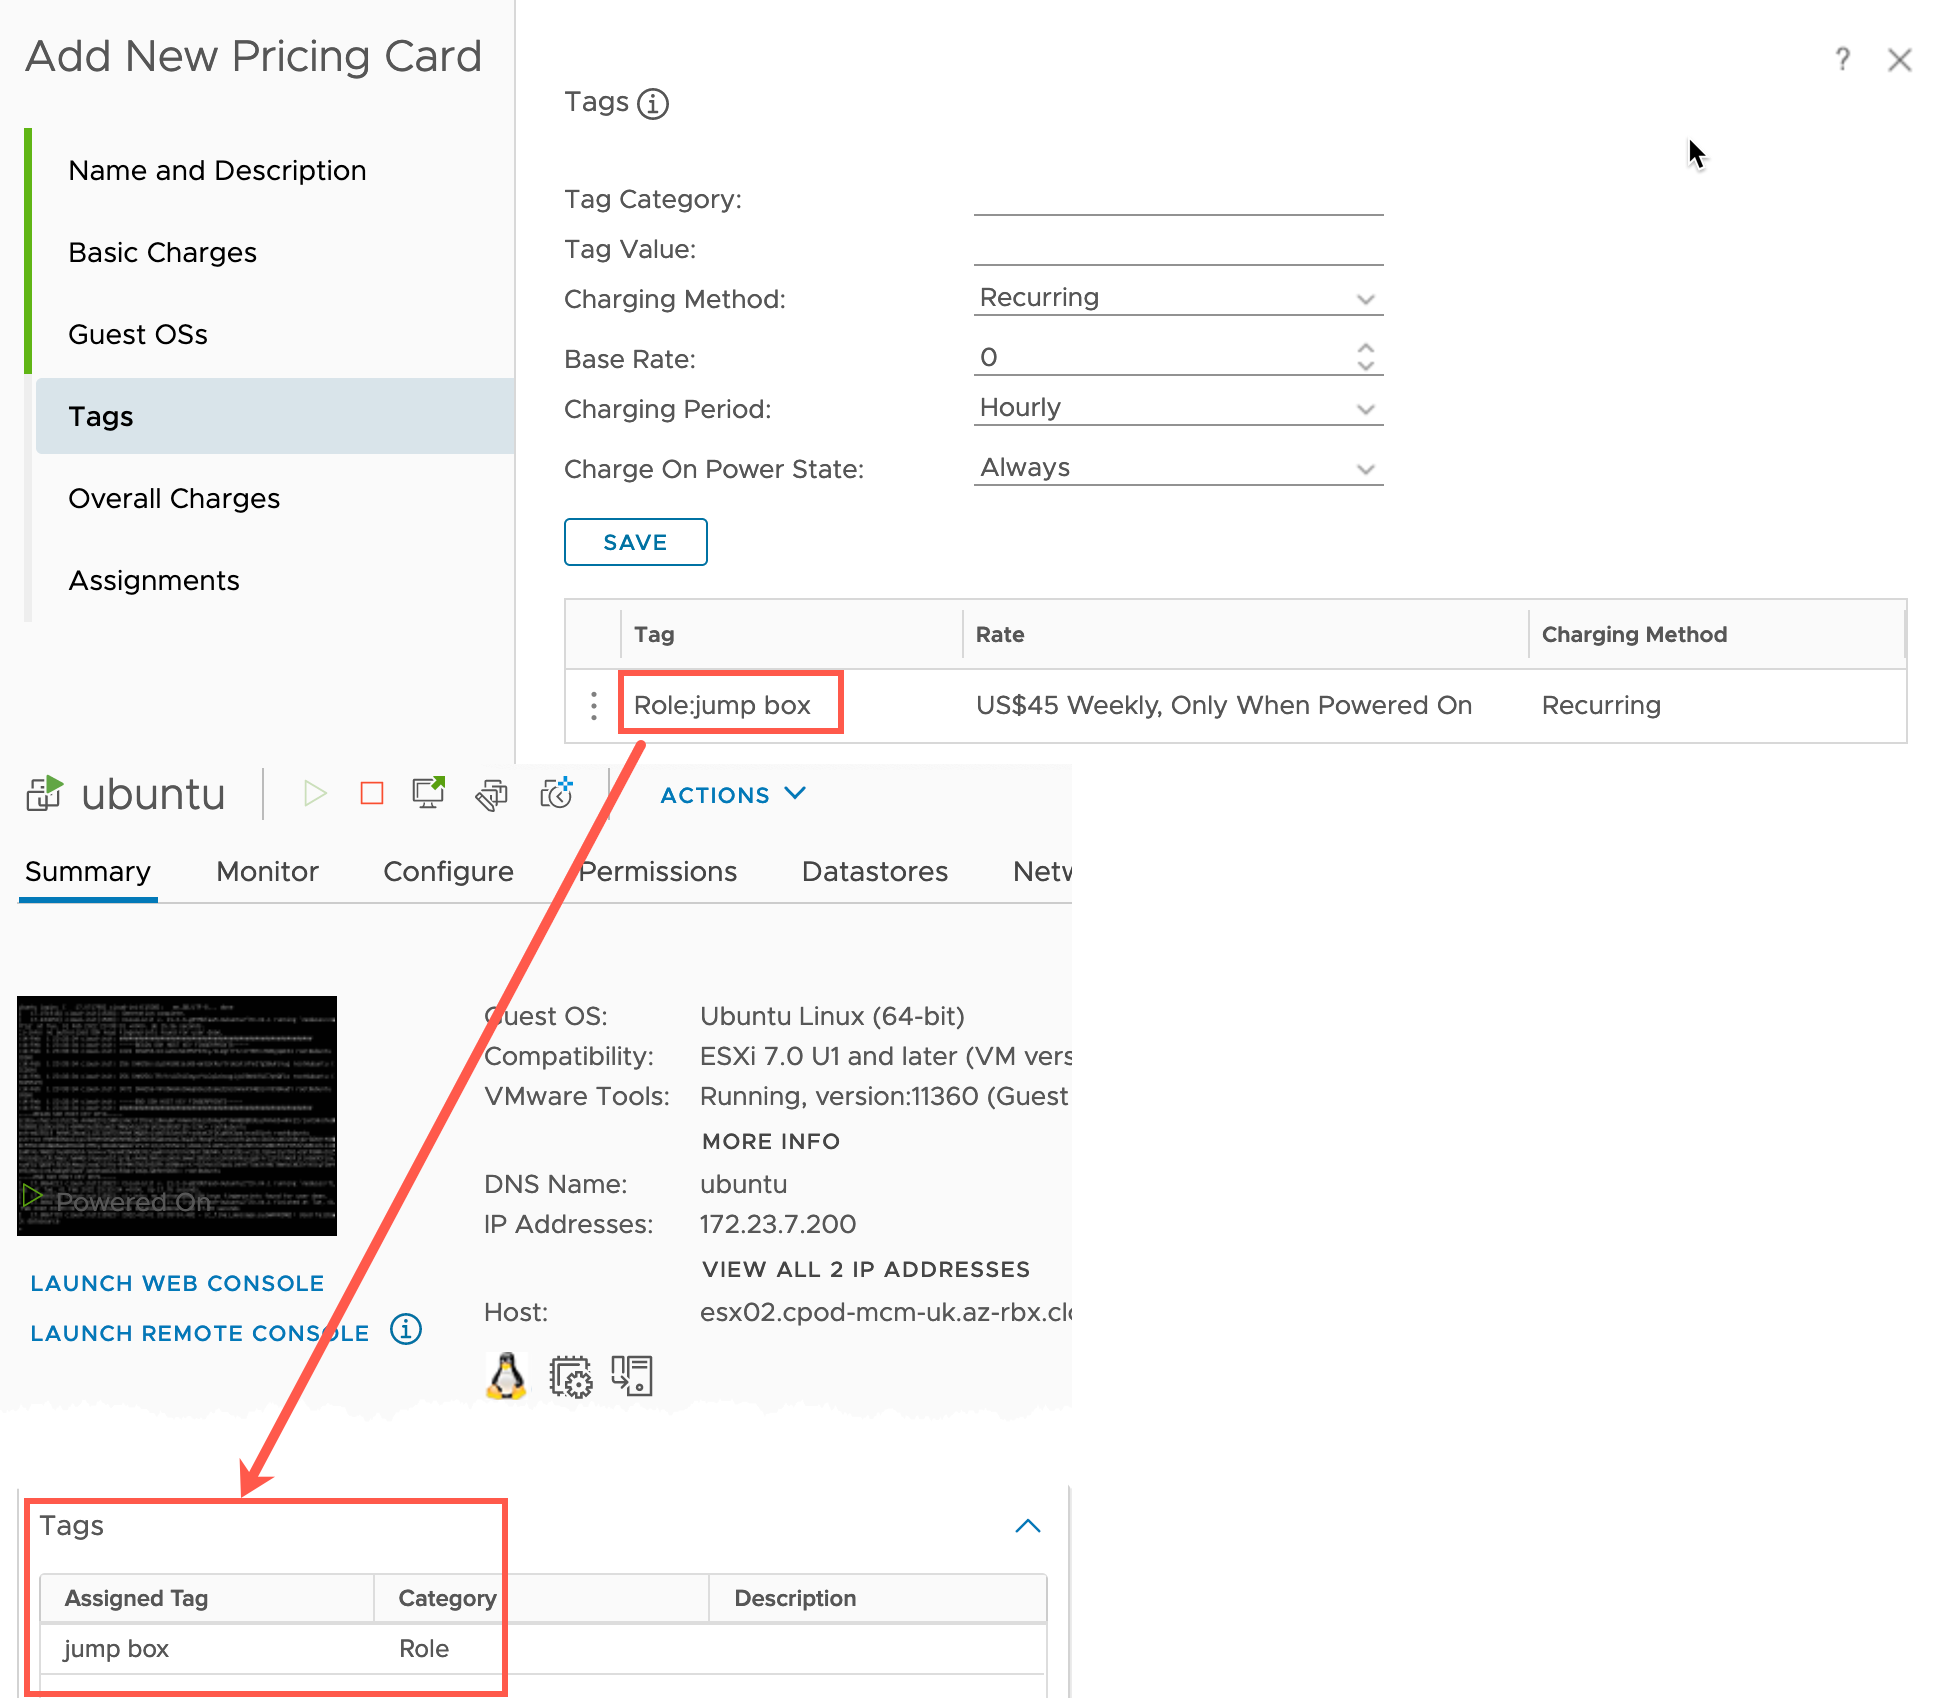The height and width of the screenshot is (1698, 1938).
Task: Click the Tag Category input field
Action: (x=1178, y=198)
